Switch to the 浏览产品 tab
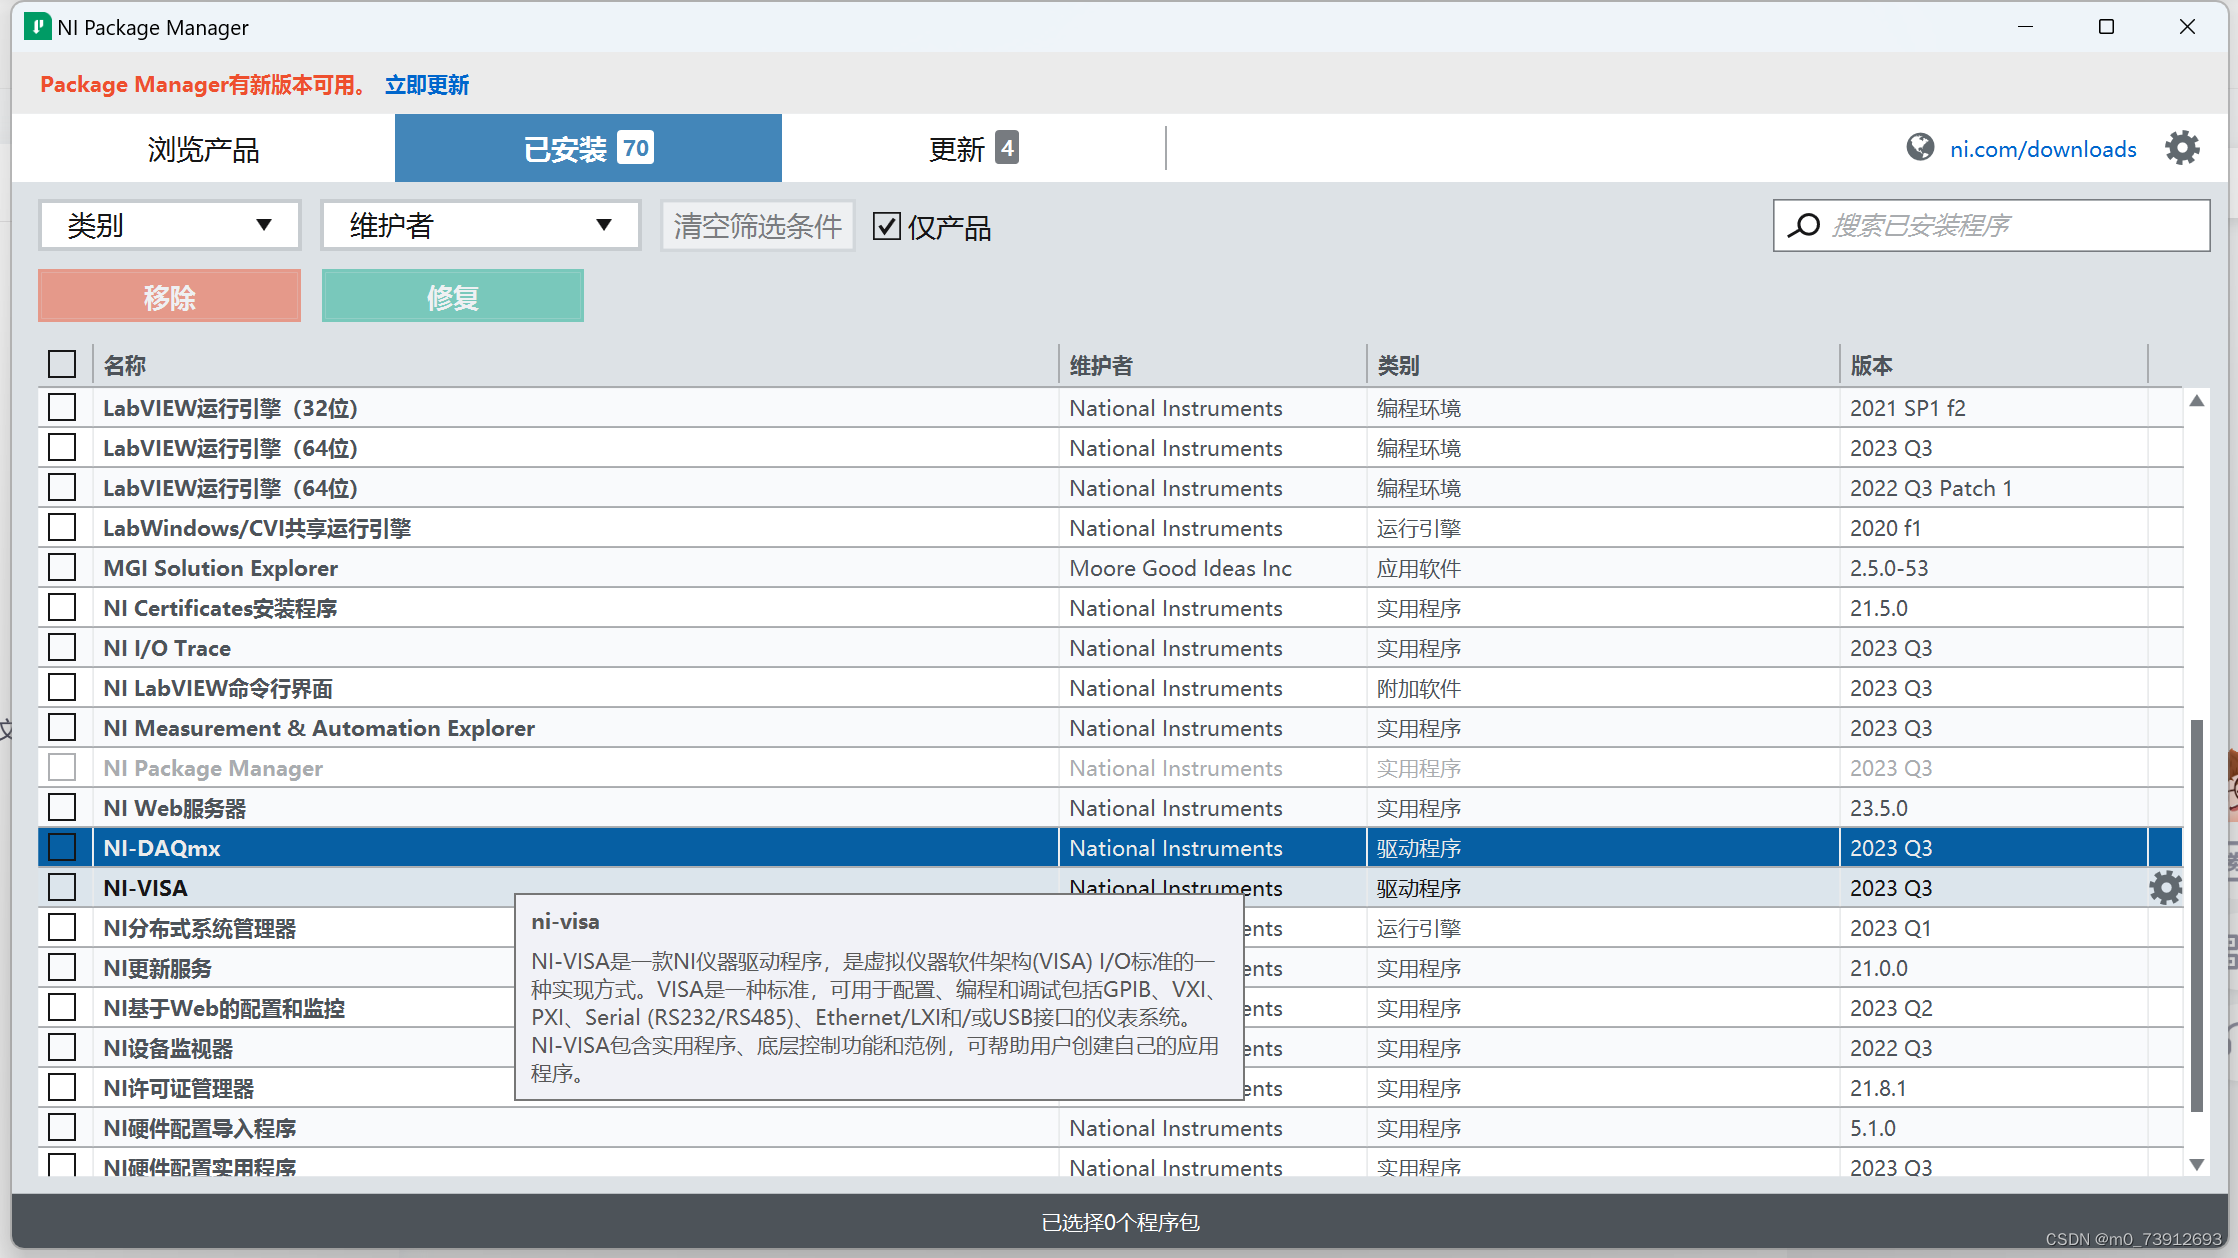 click(x=203, y=149)
